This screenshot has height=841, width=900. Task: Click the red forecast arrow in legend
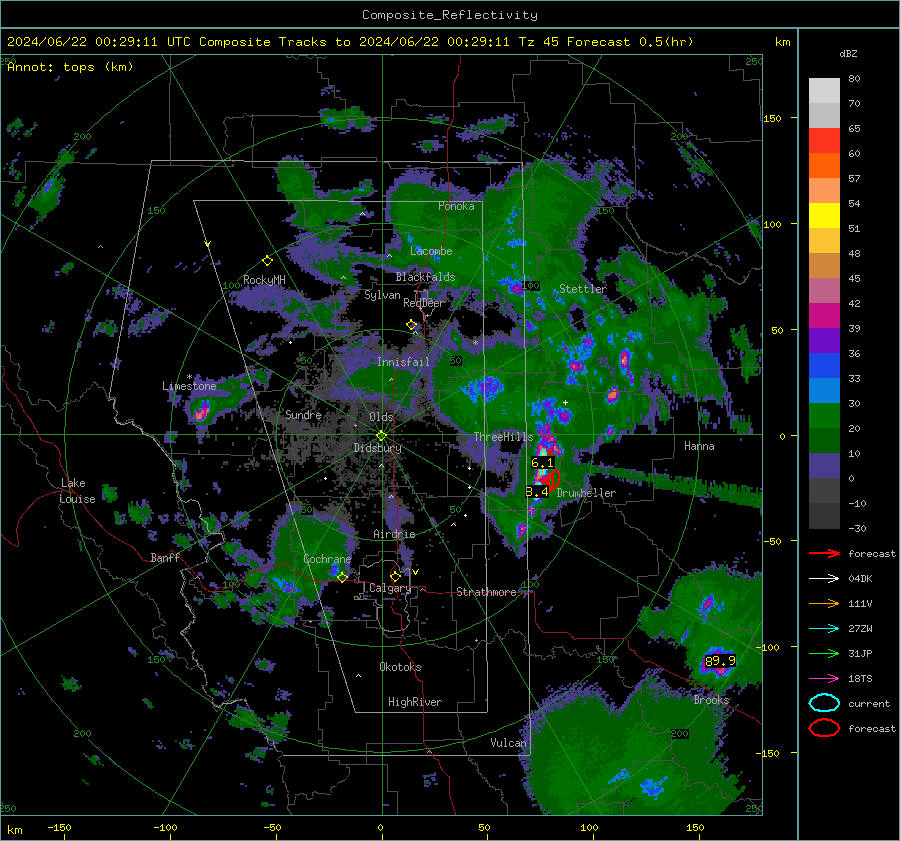[x=824, y=553]
